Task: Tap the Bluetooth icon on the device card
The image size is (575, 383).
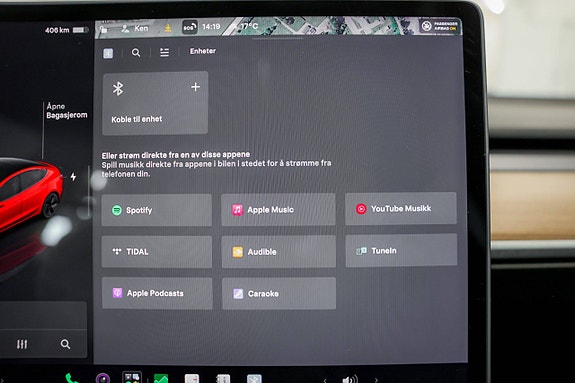Action: [118, 88]
